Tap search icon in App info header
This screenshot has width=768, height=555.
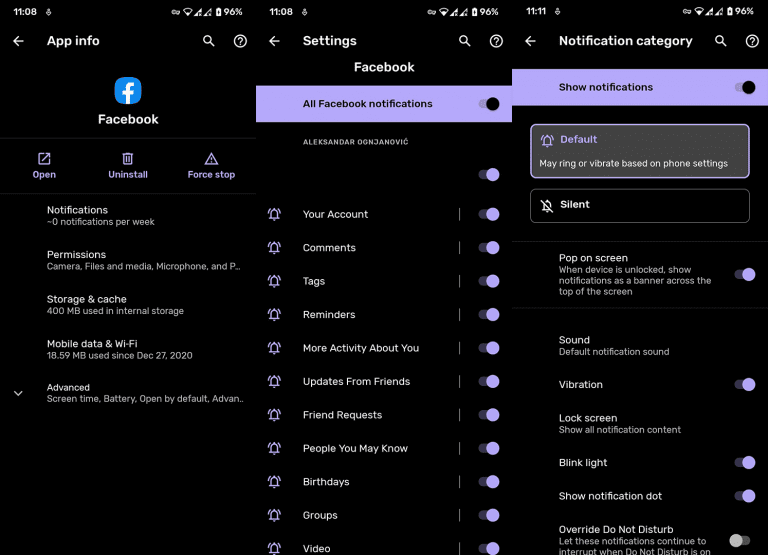coord(209,41)
